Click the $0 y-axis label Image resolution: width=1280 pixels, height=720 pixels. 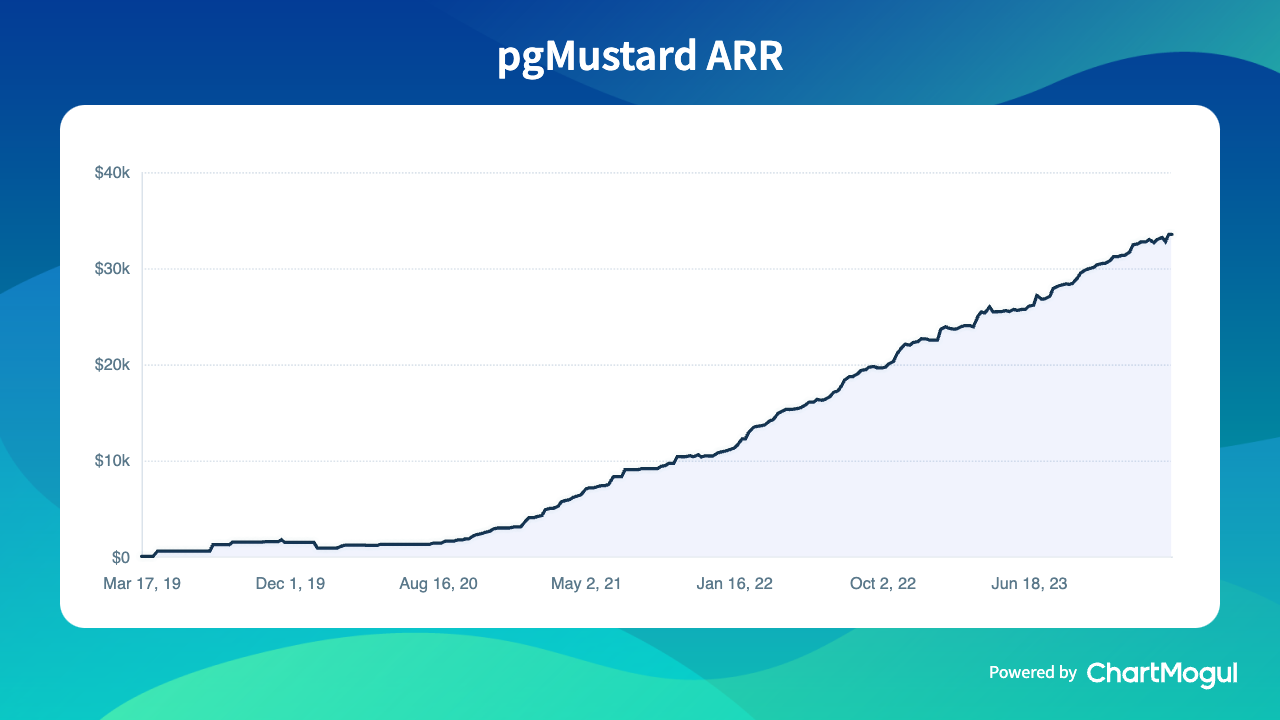pos(120,557)
